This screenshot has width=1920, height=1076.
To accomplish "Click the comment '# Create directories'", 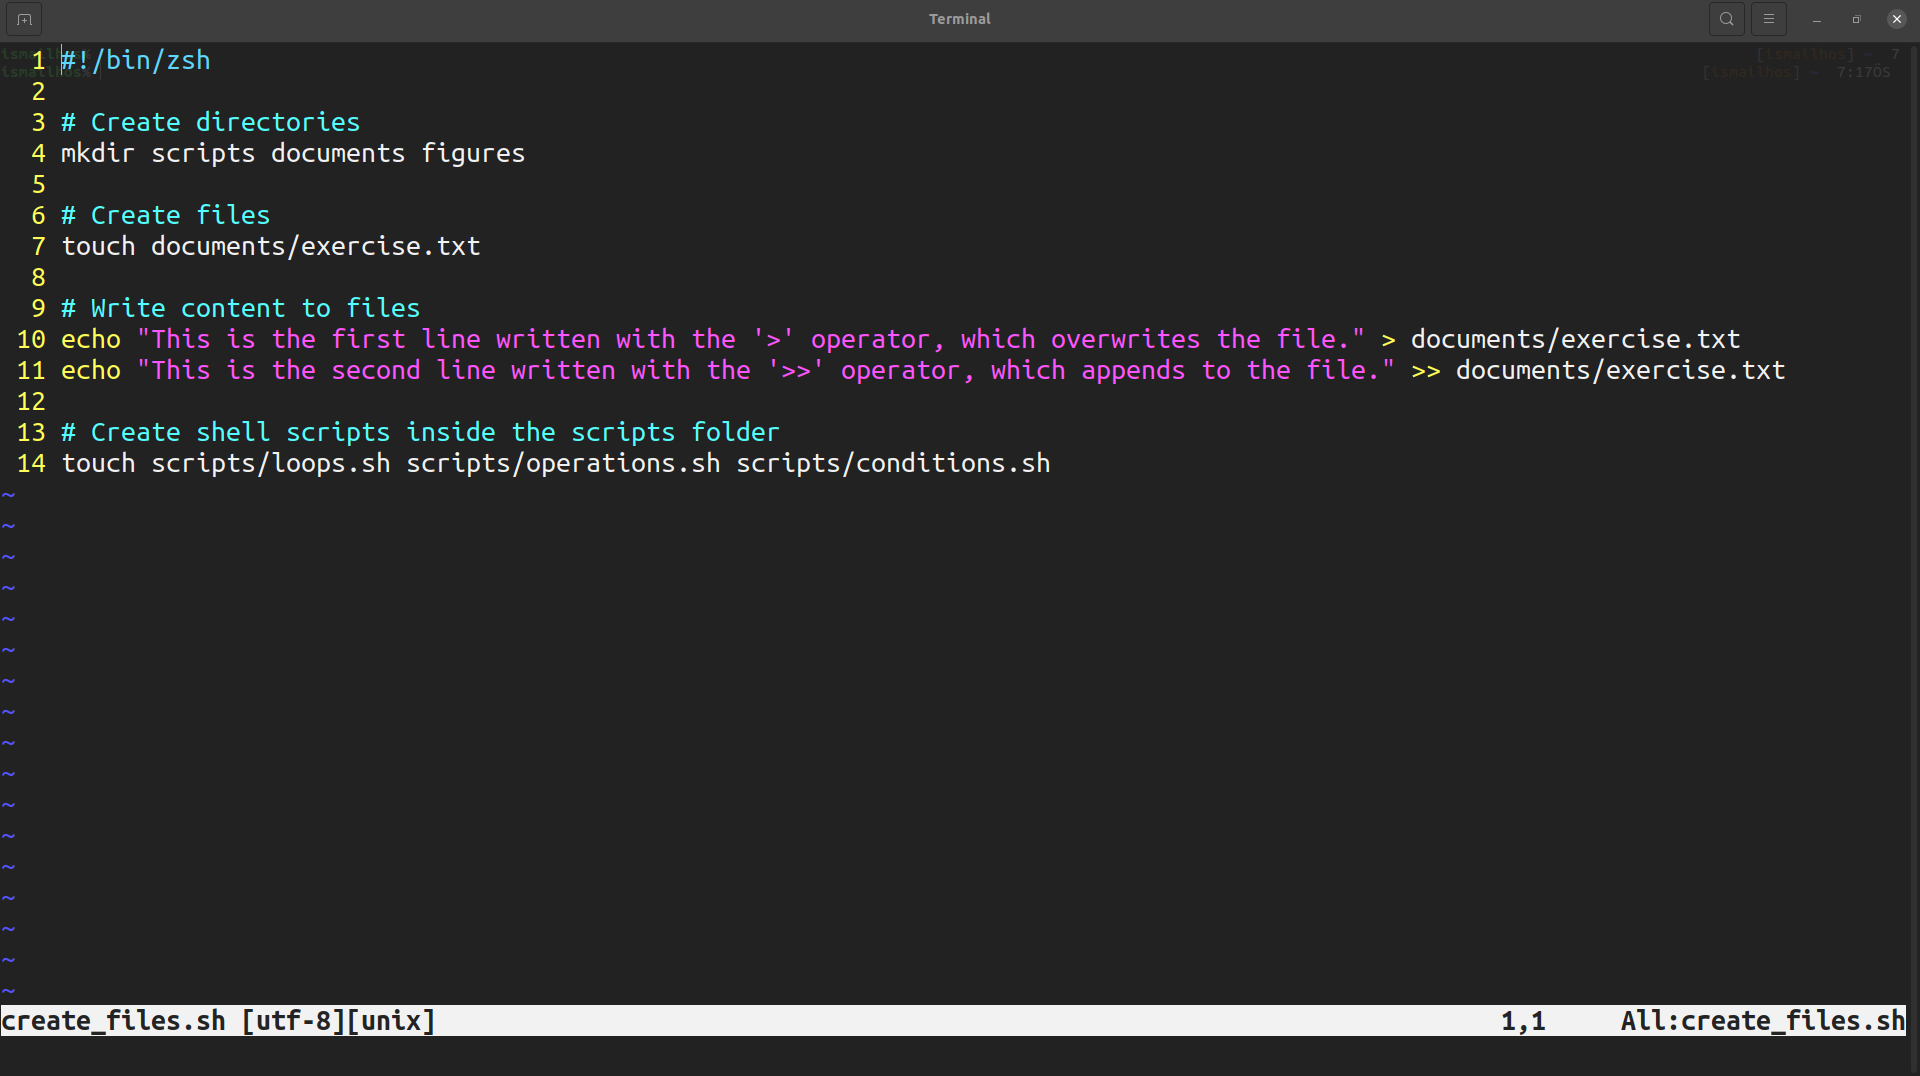I will (x=211, y=122).
